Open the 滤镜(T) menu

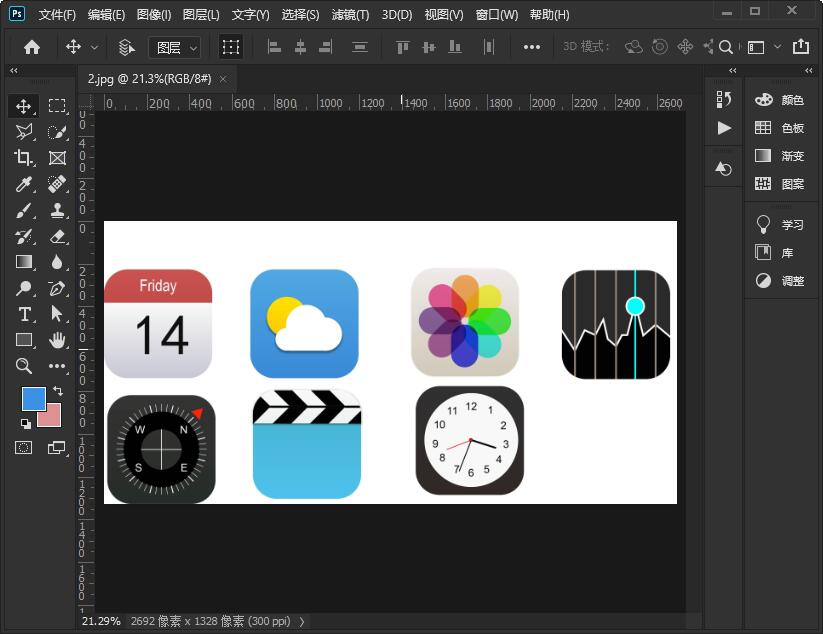point(350,15)
